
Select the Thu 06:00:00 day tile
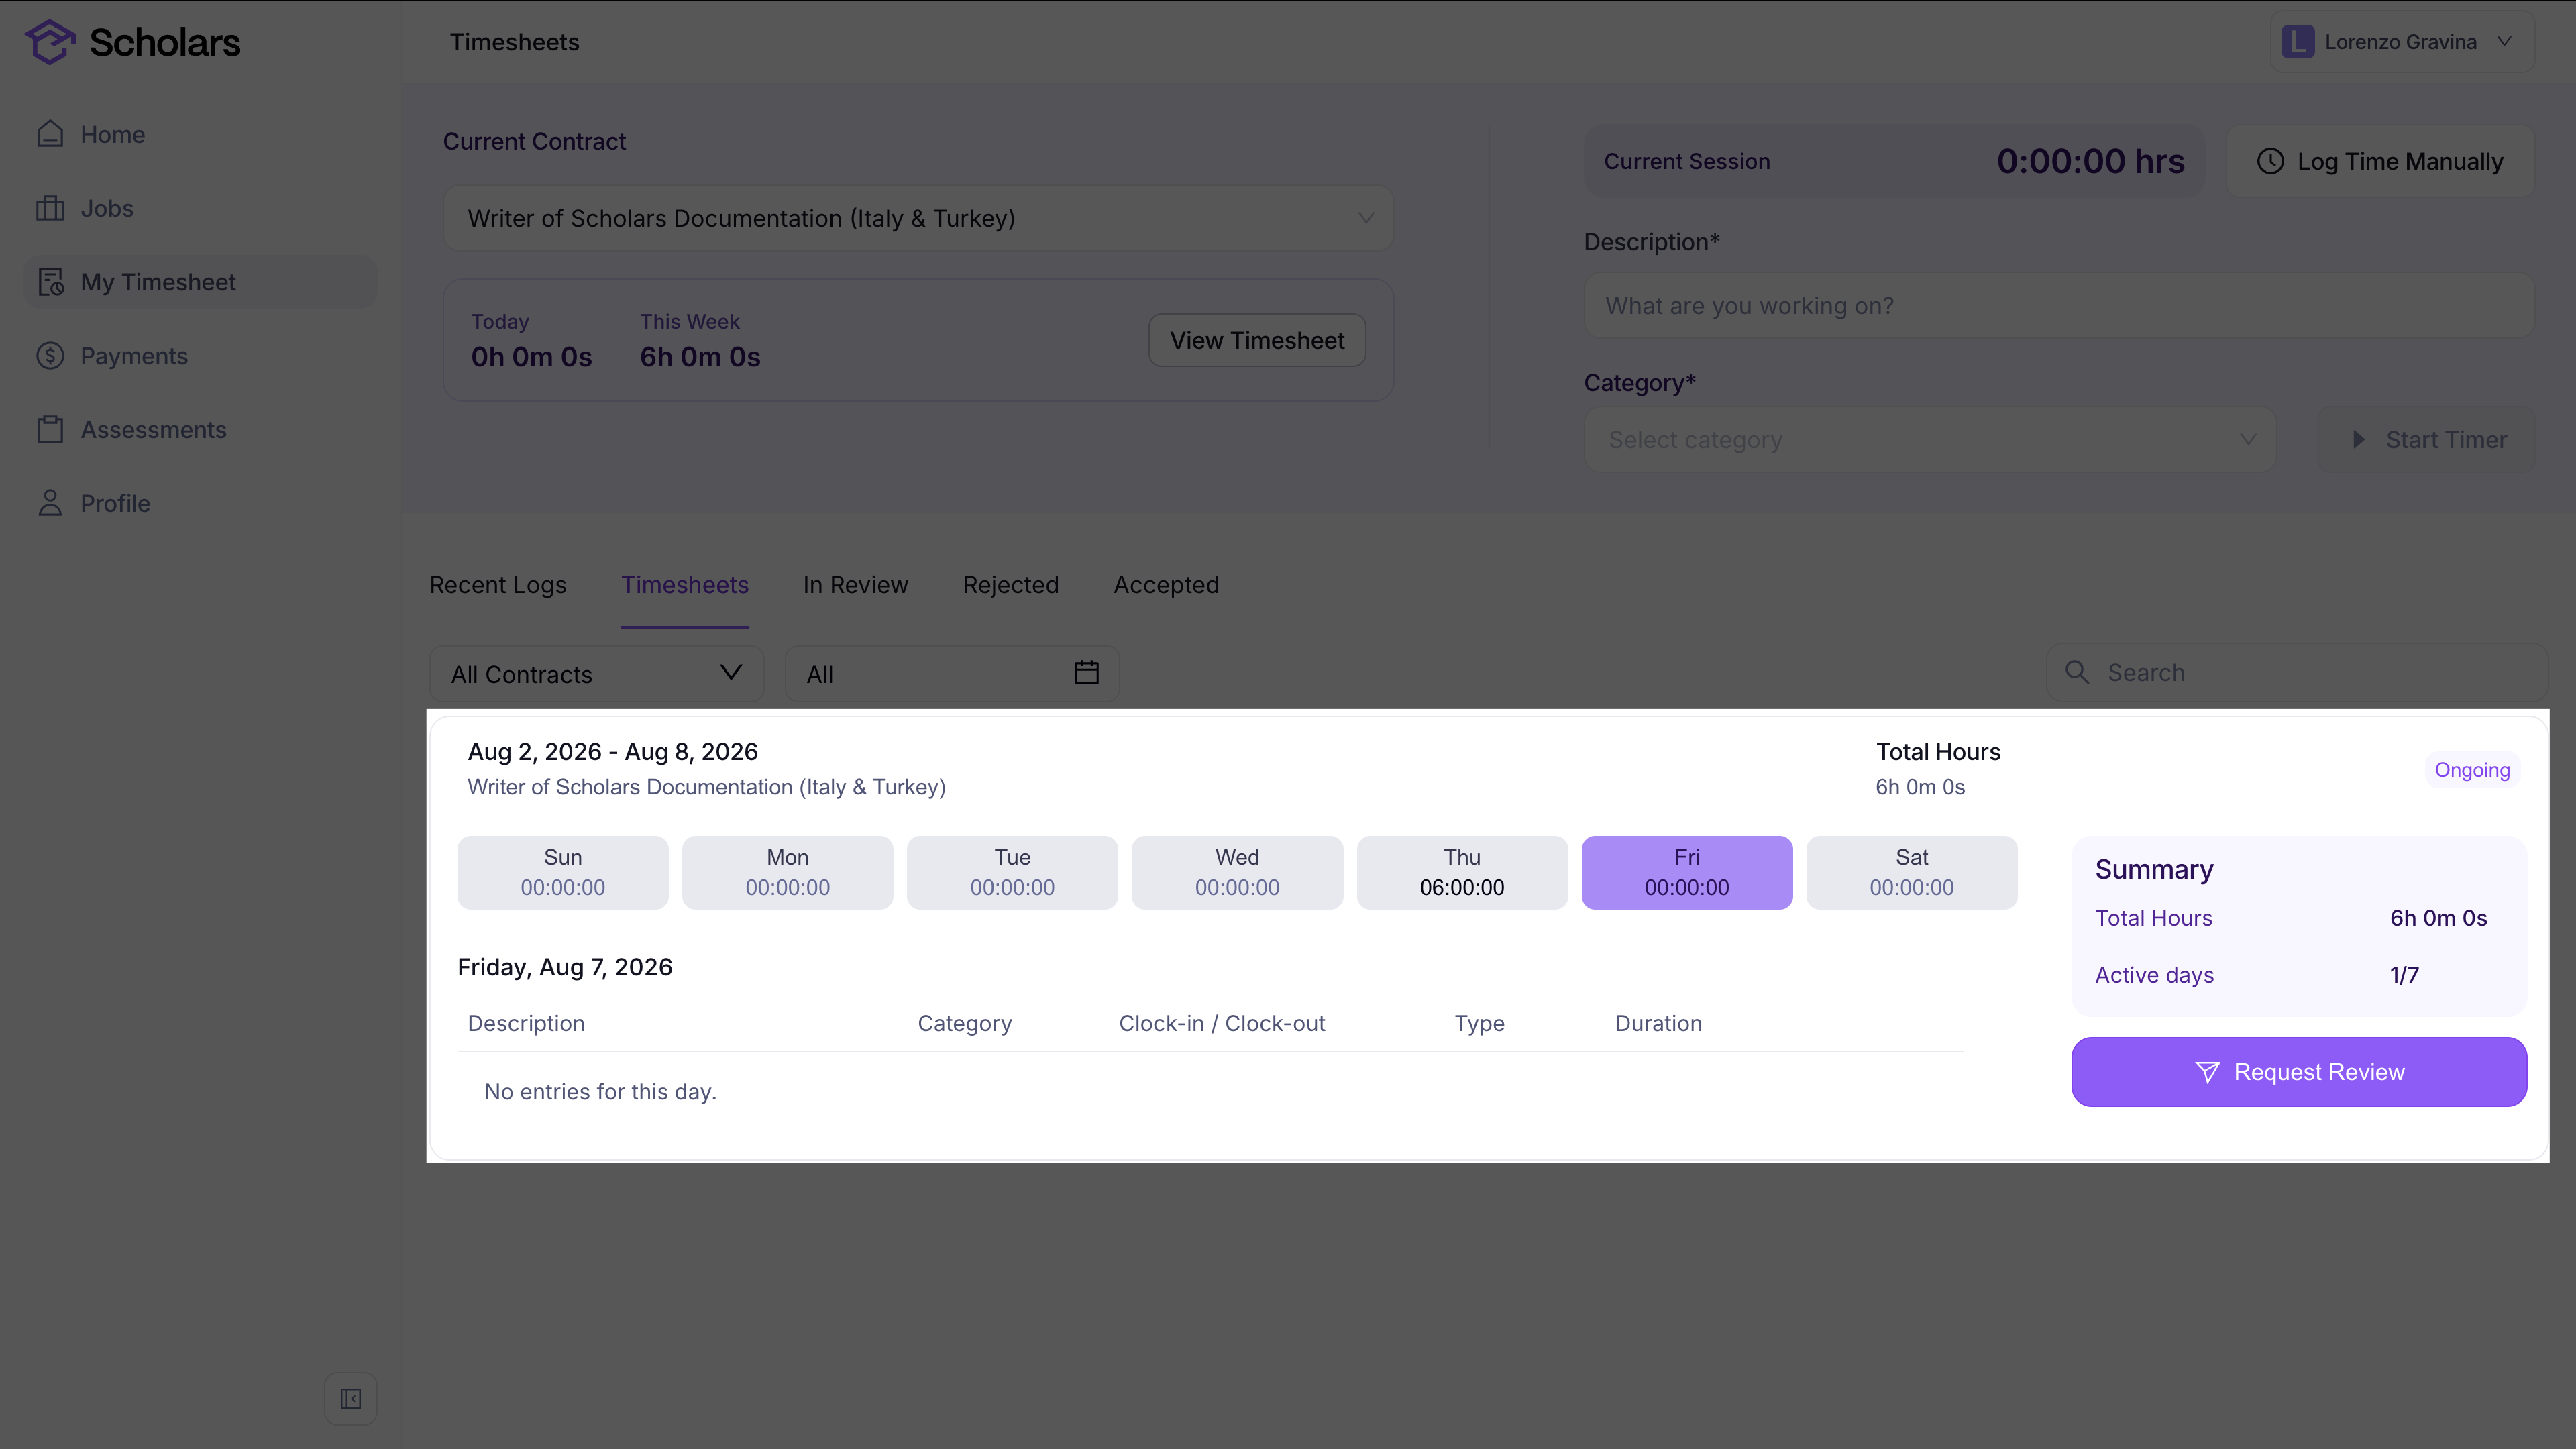point(1462,872)
